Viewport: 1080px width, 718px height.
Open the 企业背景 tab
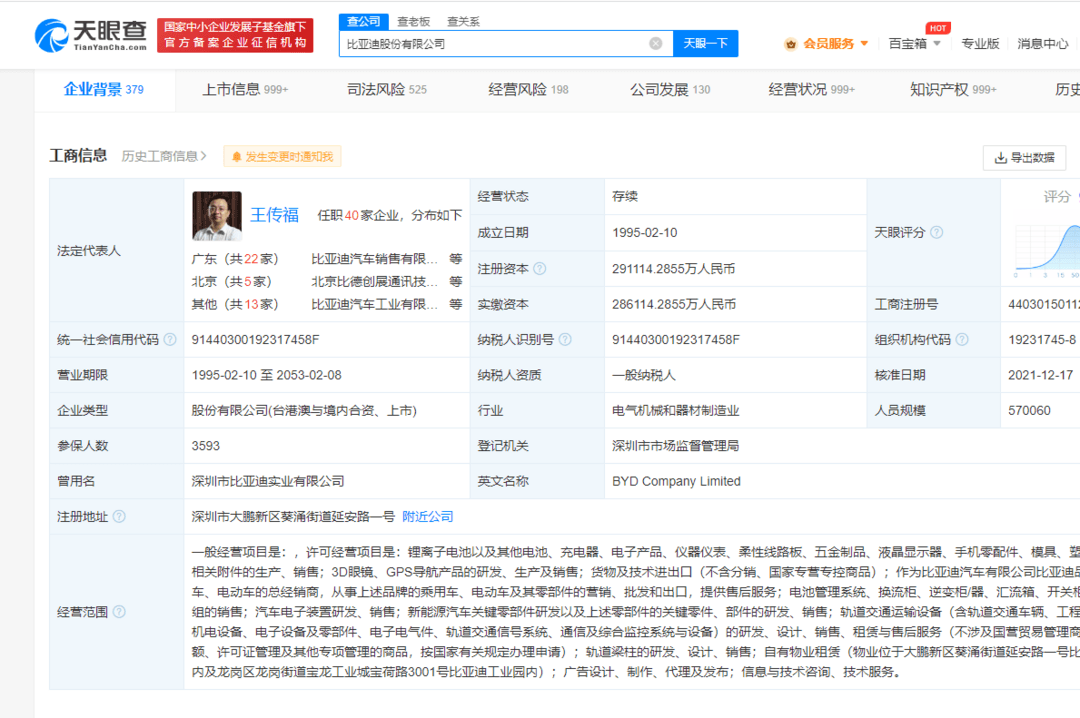(x=104, y=90)
